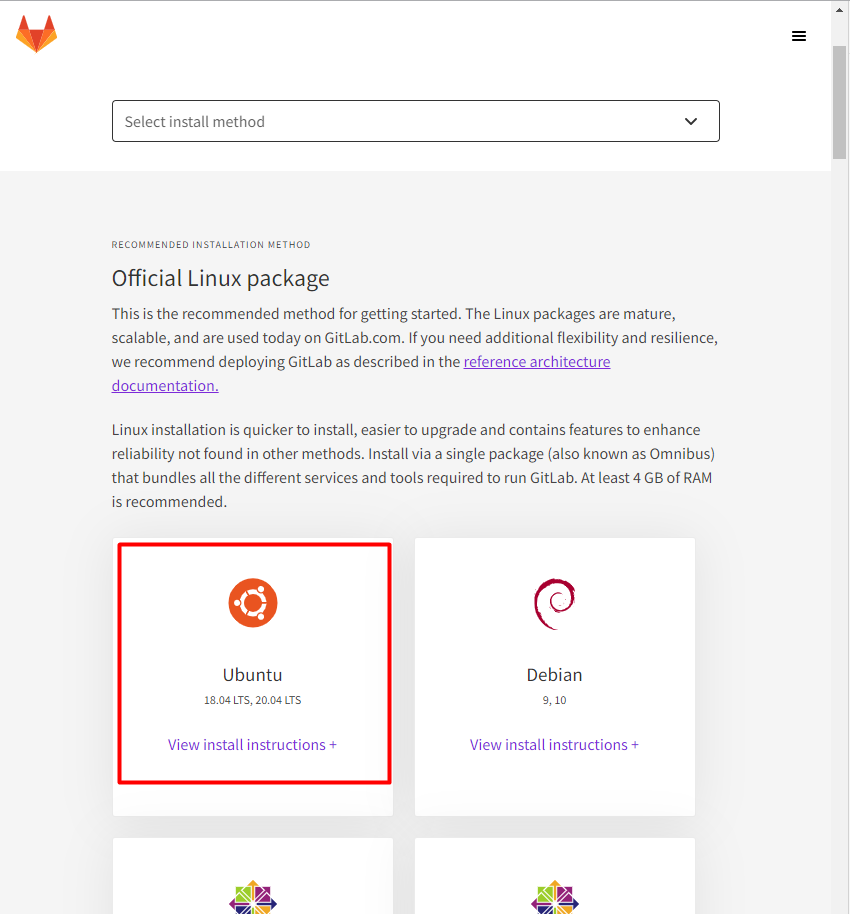Click the Ubuntu logo icon
850x914 pixels.
click(252, 603)
